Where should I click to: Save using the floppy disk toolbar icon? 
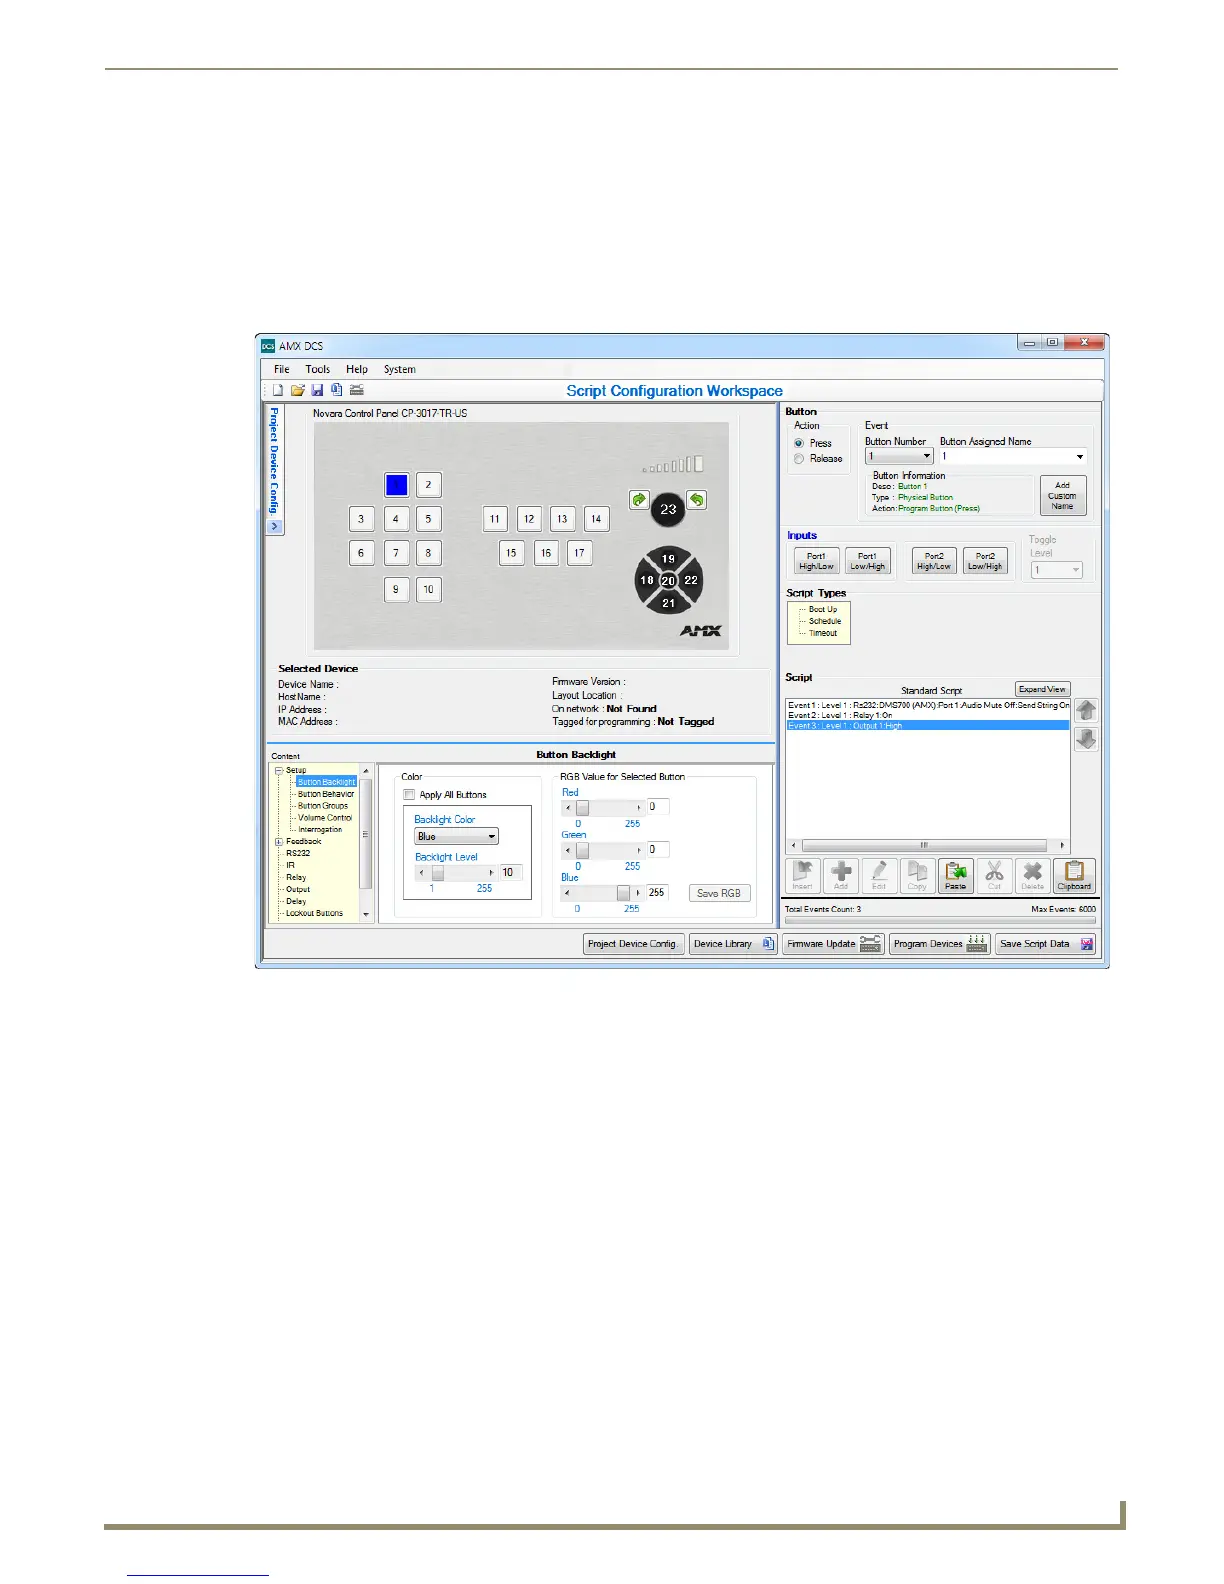(x=317, y=390)
